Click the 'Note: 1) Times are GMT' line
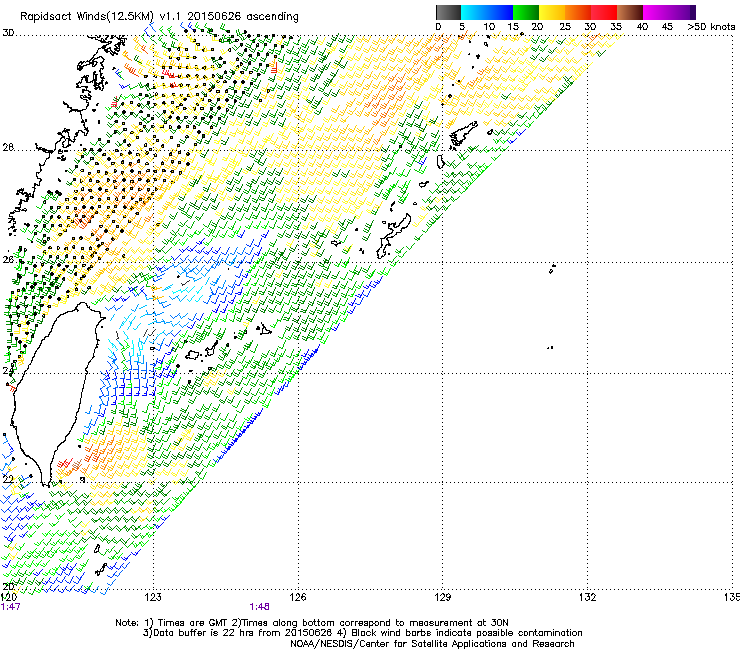 pyautogui.click(x=312, y=623)
